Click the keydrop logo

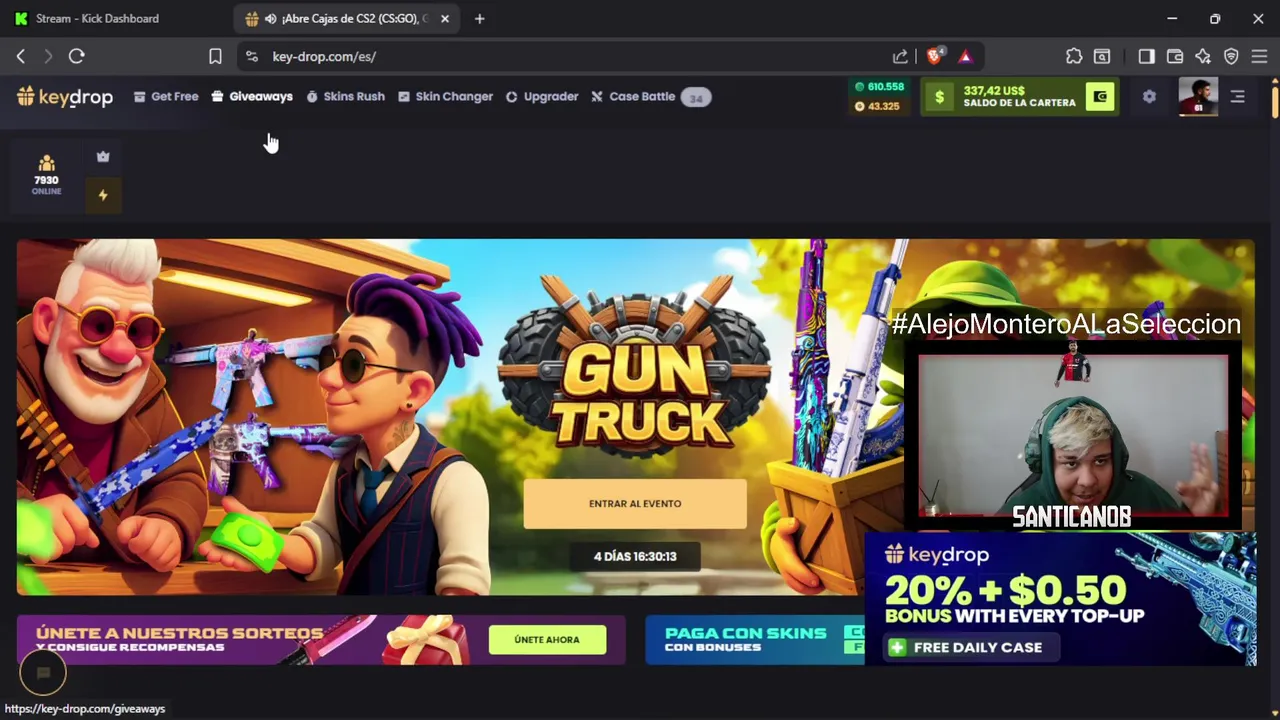pos(65,97)
